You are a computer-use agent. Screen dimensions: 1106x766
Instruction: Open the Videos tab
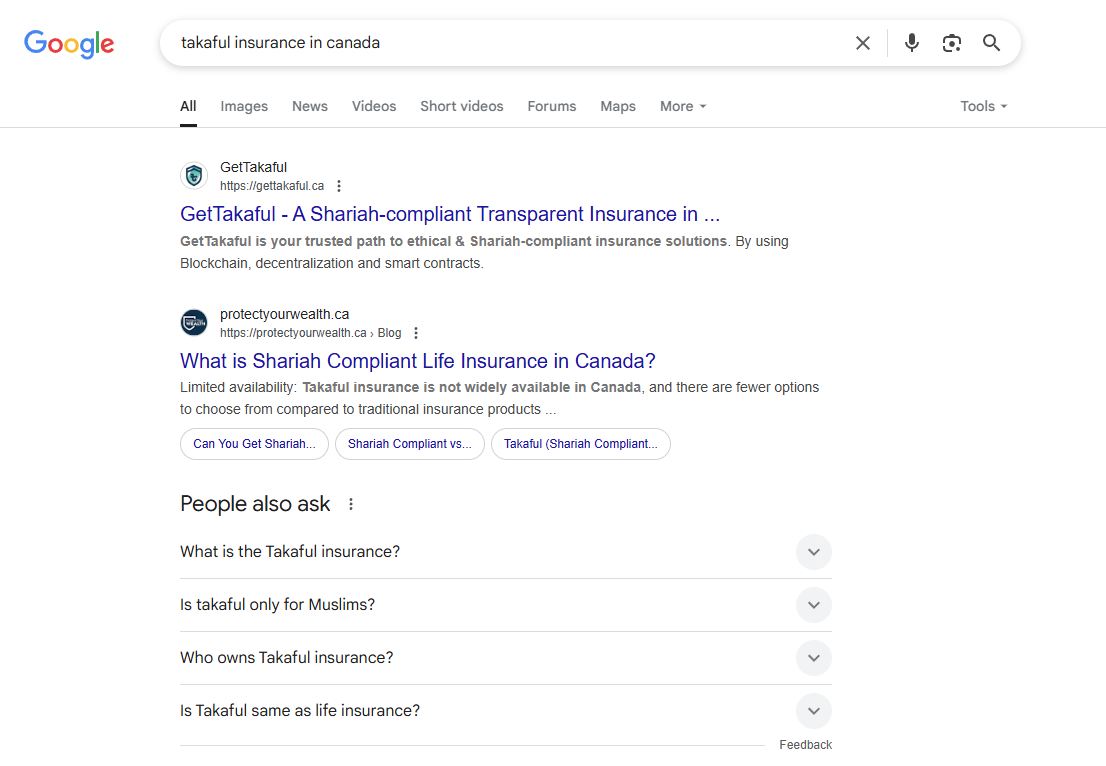coord(374,107)
